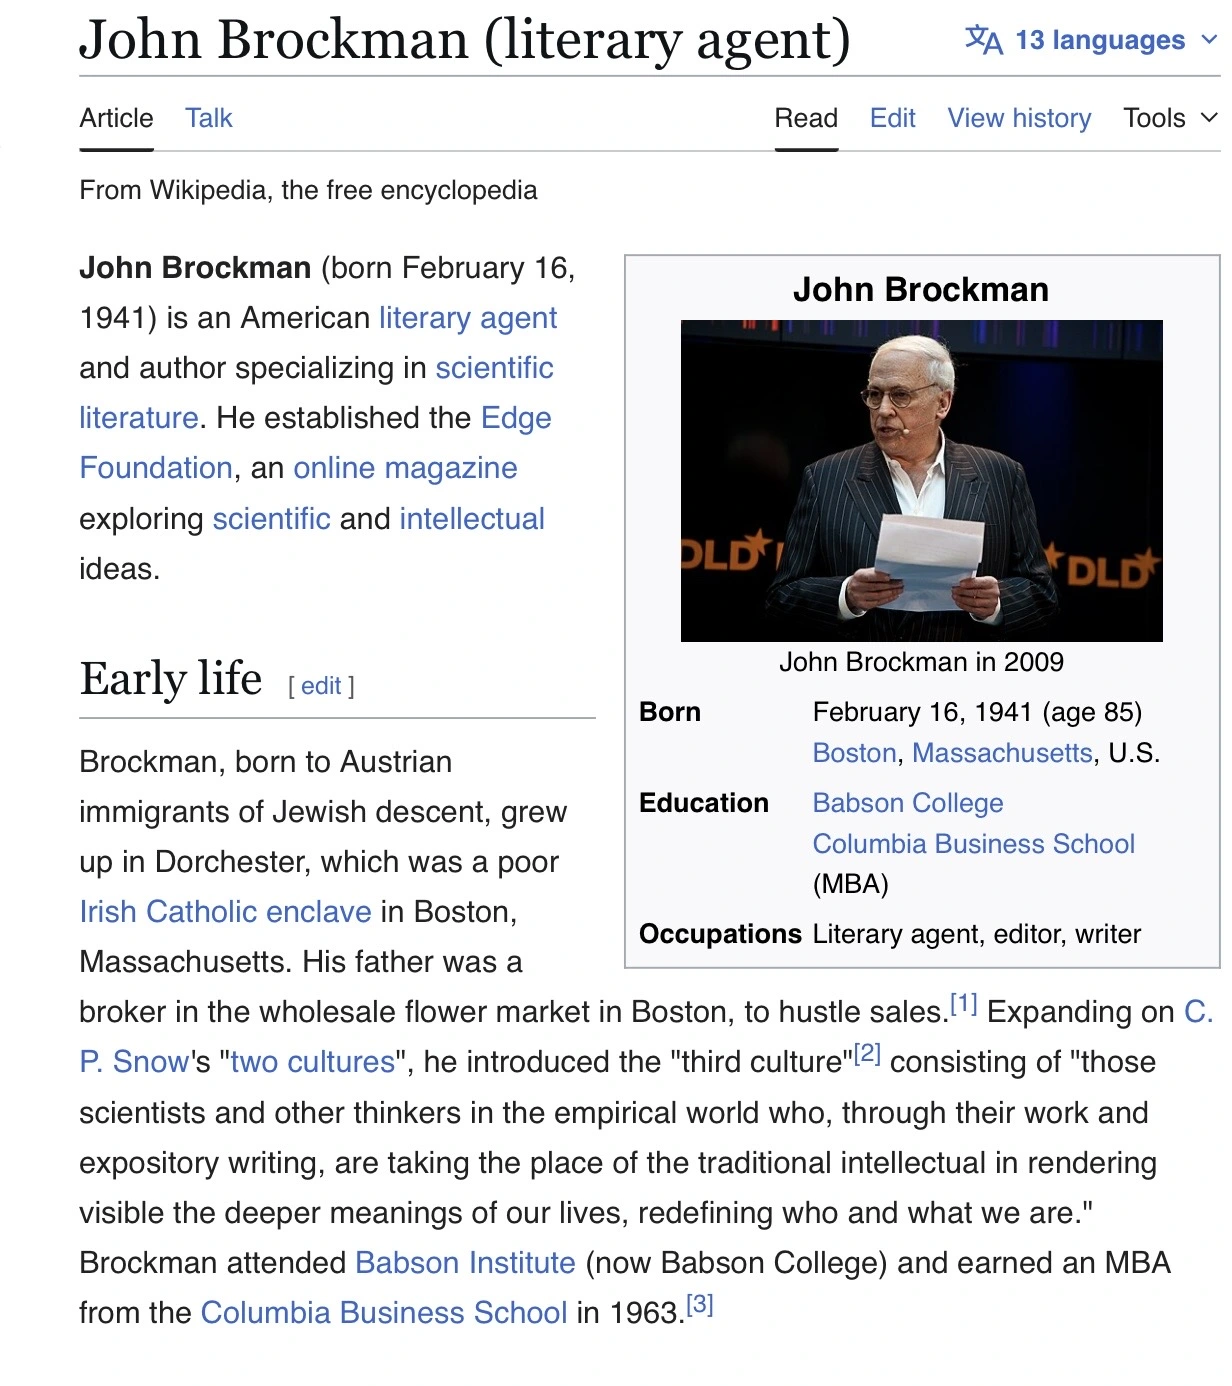Open the C. P. Snow link

click(x=134, y=1062)
